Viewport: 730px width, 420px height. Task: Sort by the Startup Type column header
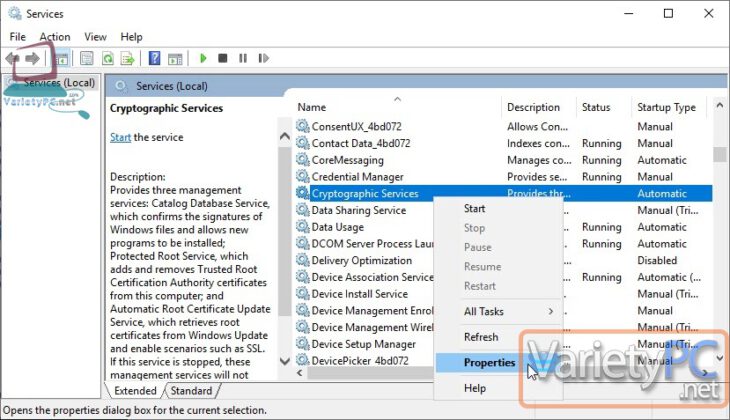(x=666, y=107)
